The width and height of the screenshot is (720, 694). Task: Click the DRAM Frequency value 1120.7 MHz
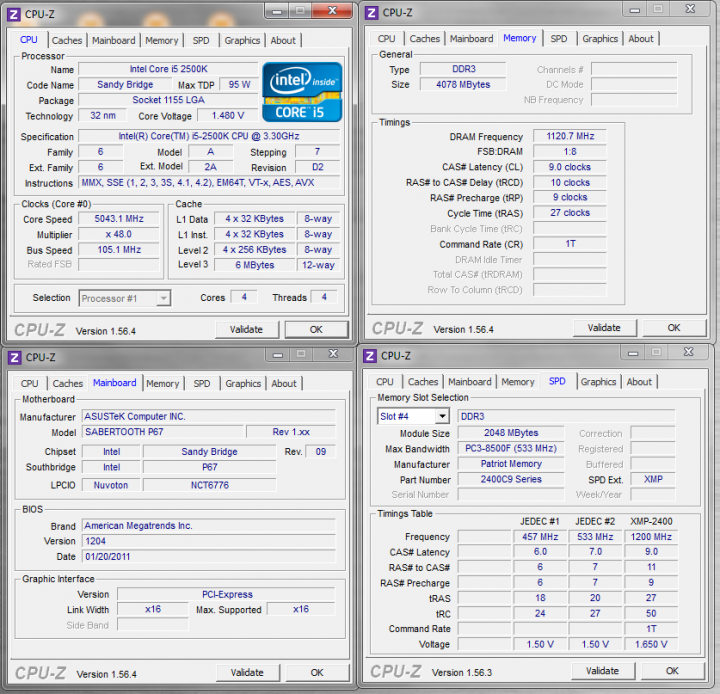click(570, 136)
